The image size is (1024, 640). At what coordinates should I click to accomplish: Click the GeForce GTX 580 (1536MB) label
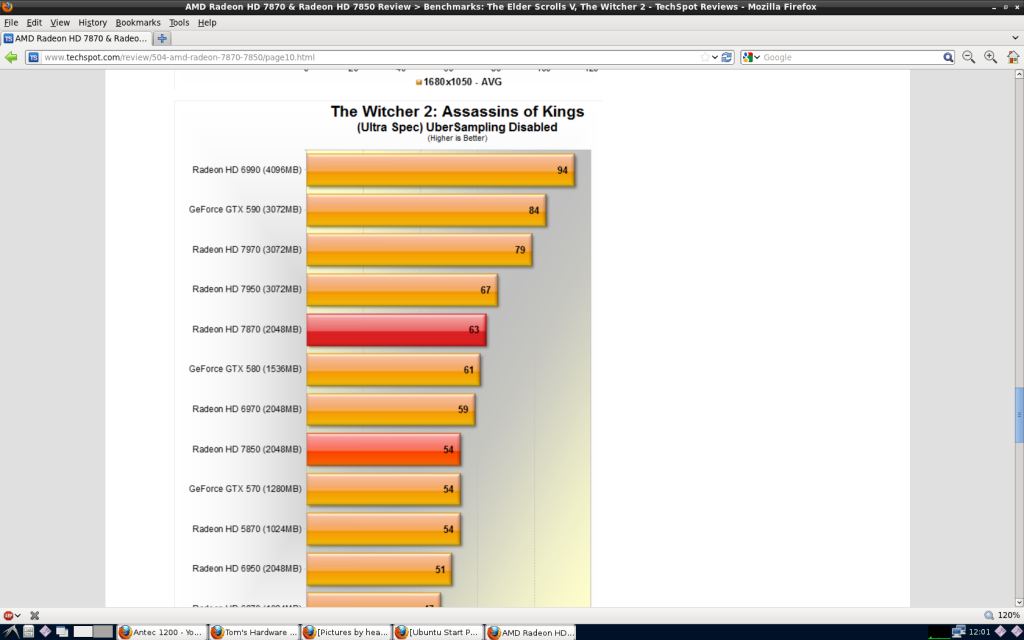(x=246, y=369)
